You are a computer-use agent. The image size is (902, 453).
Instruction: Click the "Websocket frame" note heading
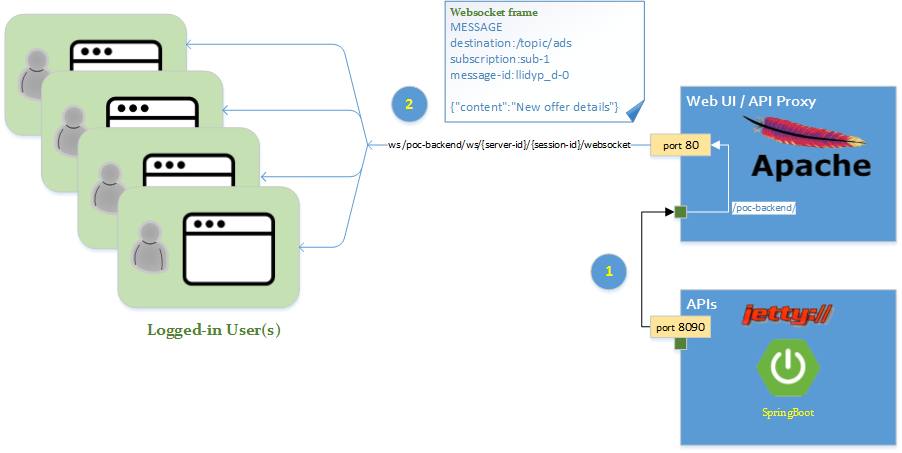click(494, 12)
